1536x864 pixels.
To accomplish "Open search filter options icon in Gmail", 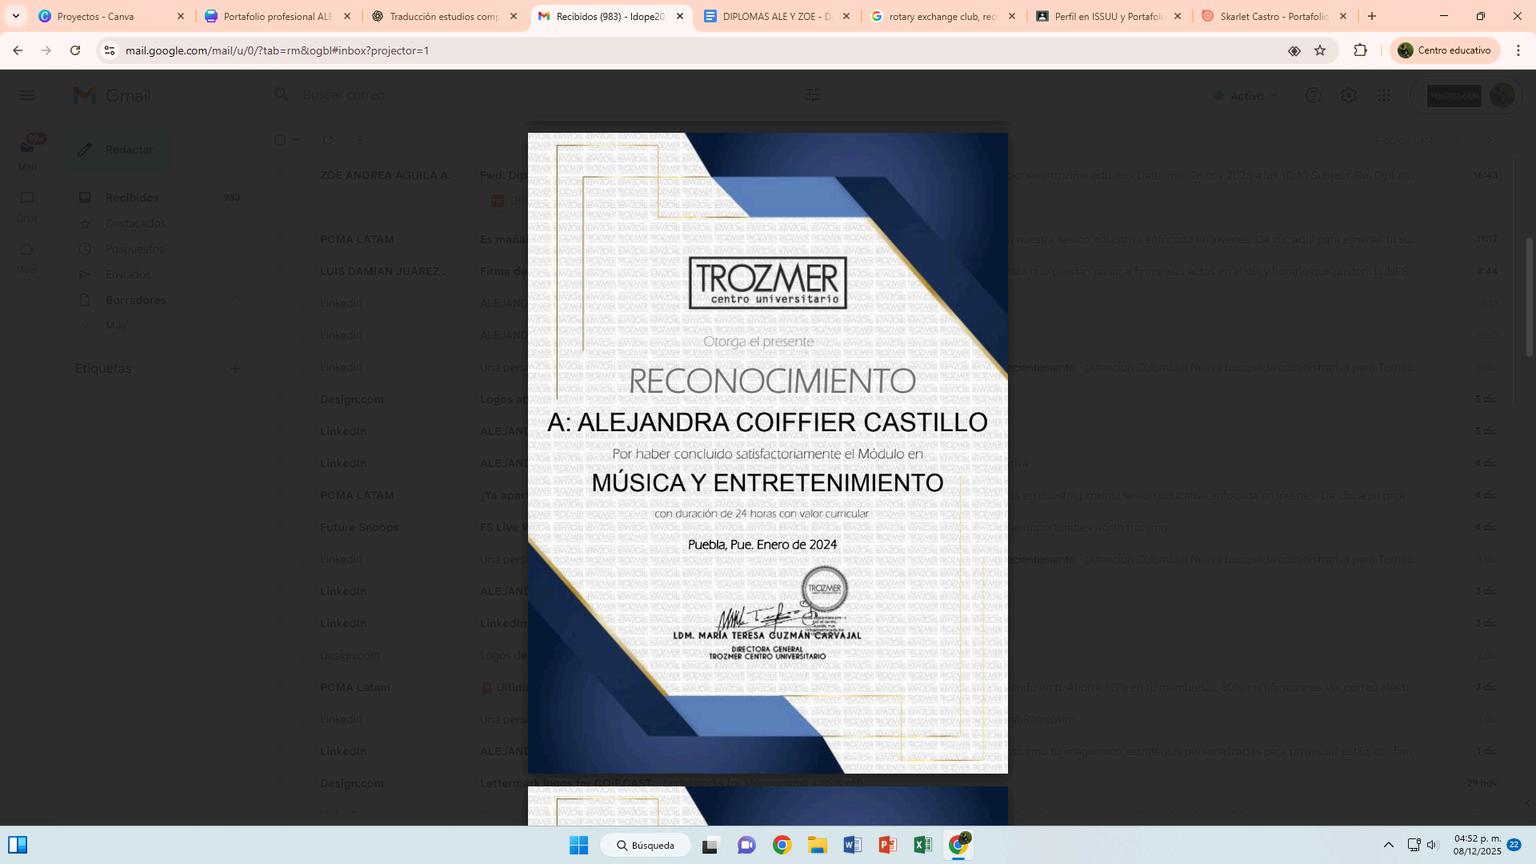I will click(x=813, y=95).
